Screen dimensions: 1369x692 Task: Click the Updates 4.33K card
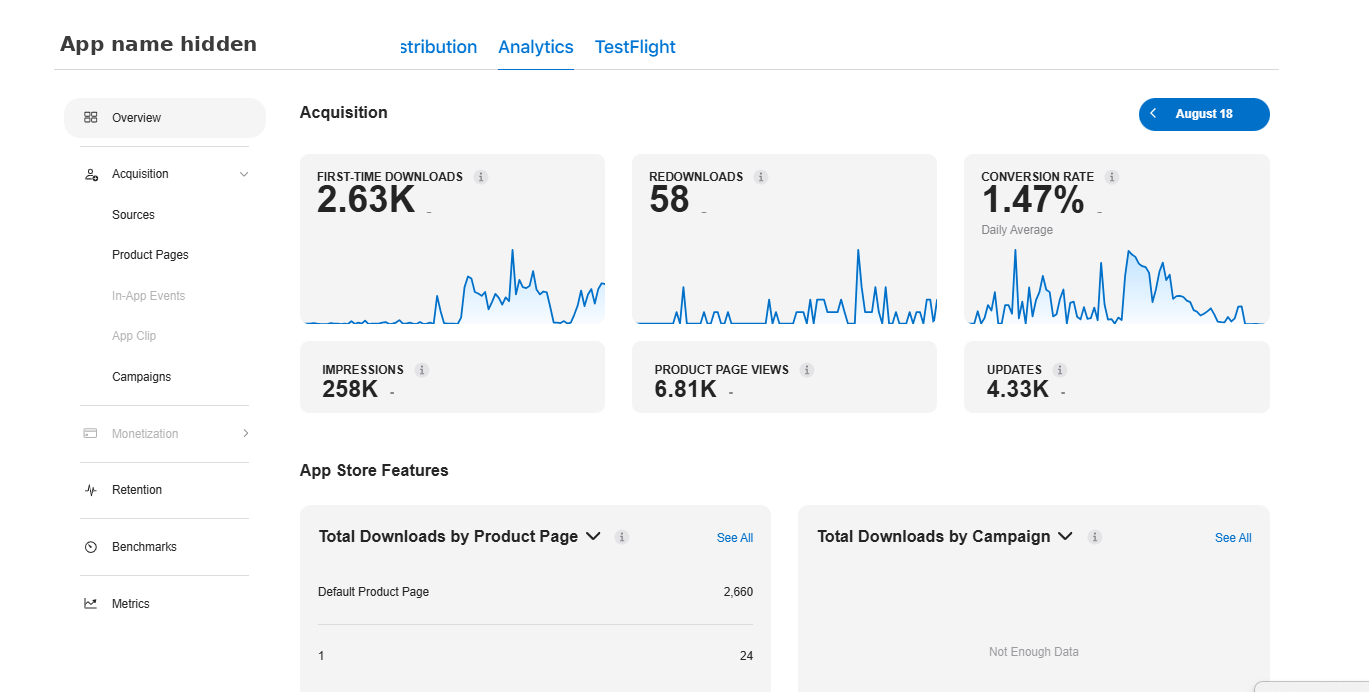pyautogui.click(x=1117, y=377)
